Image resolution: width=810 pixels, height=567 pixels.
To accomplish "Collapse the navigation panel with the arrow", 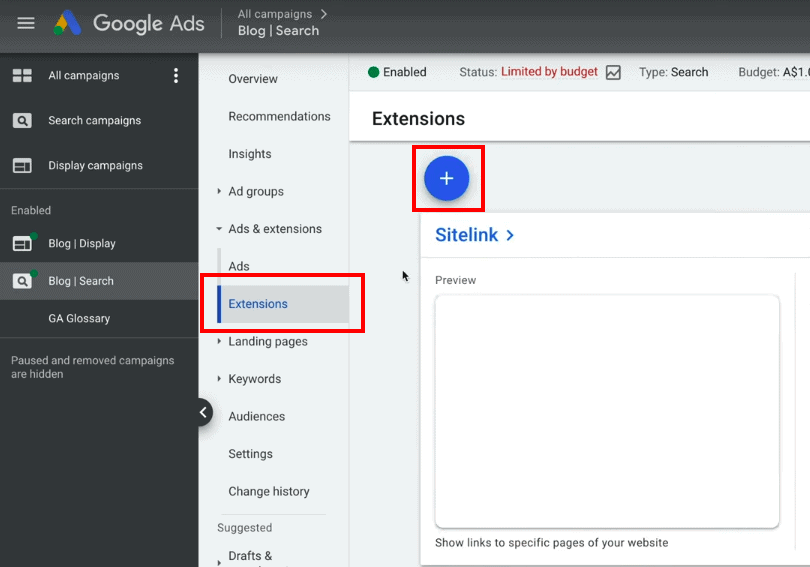I will click(204, 412).
